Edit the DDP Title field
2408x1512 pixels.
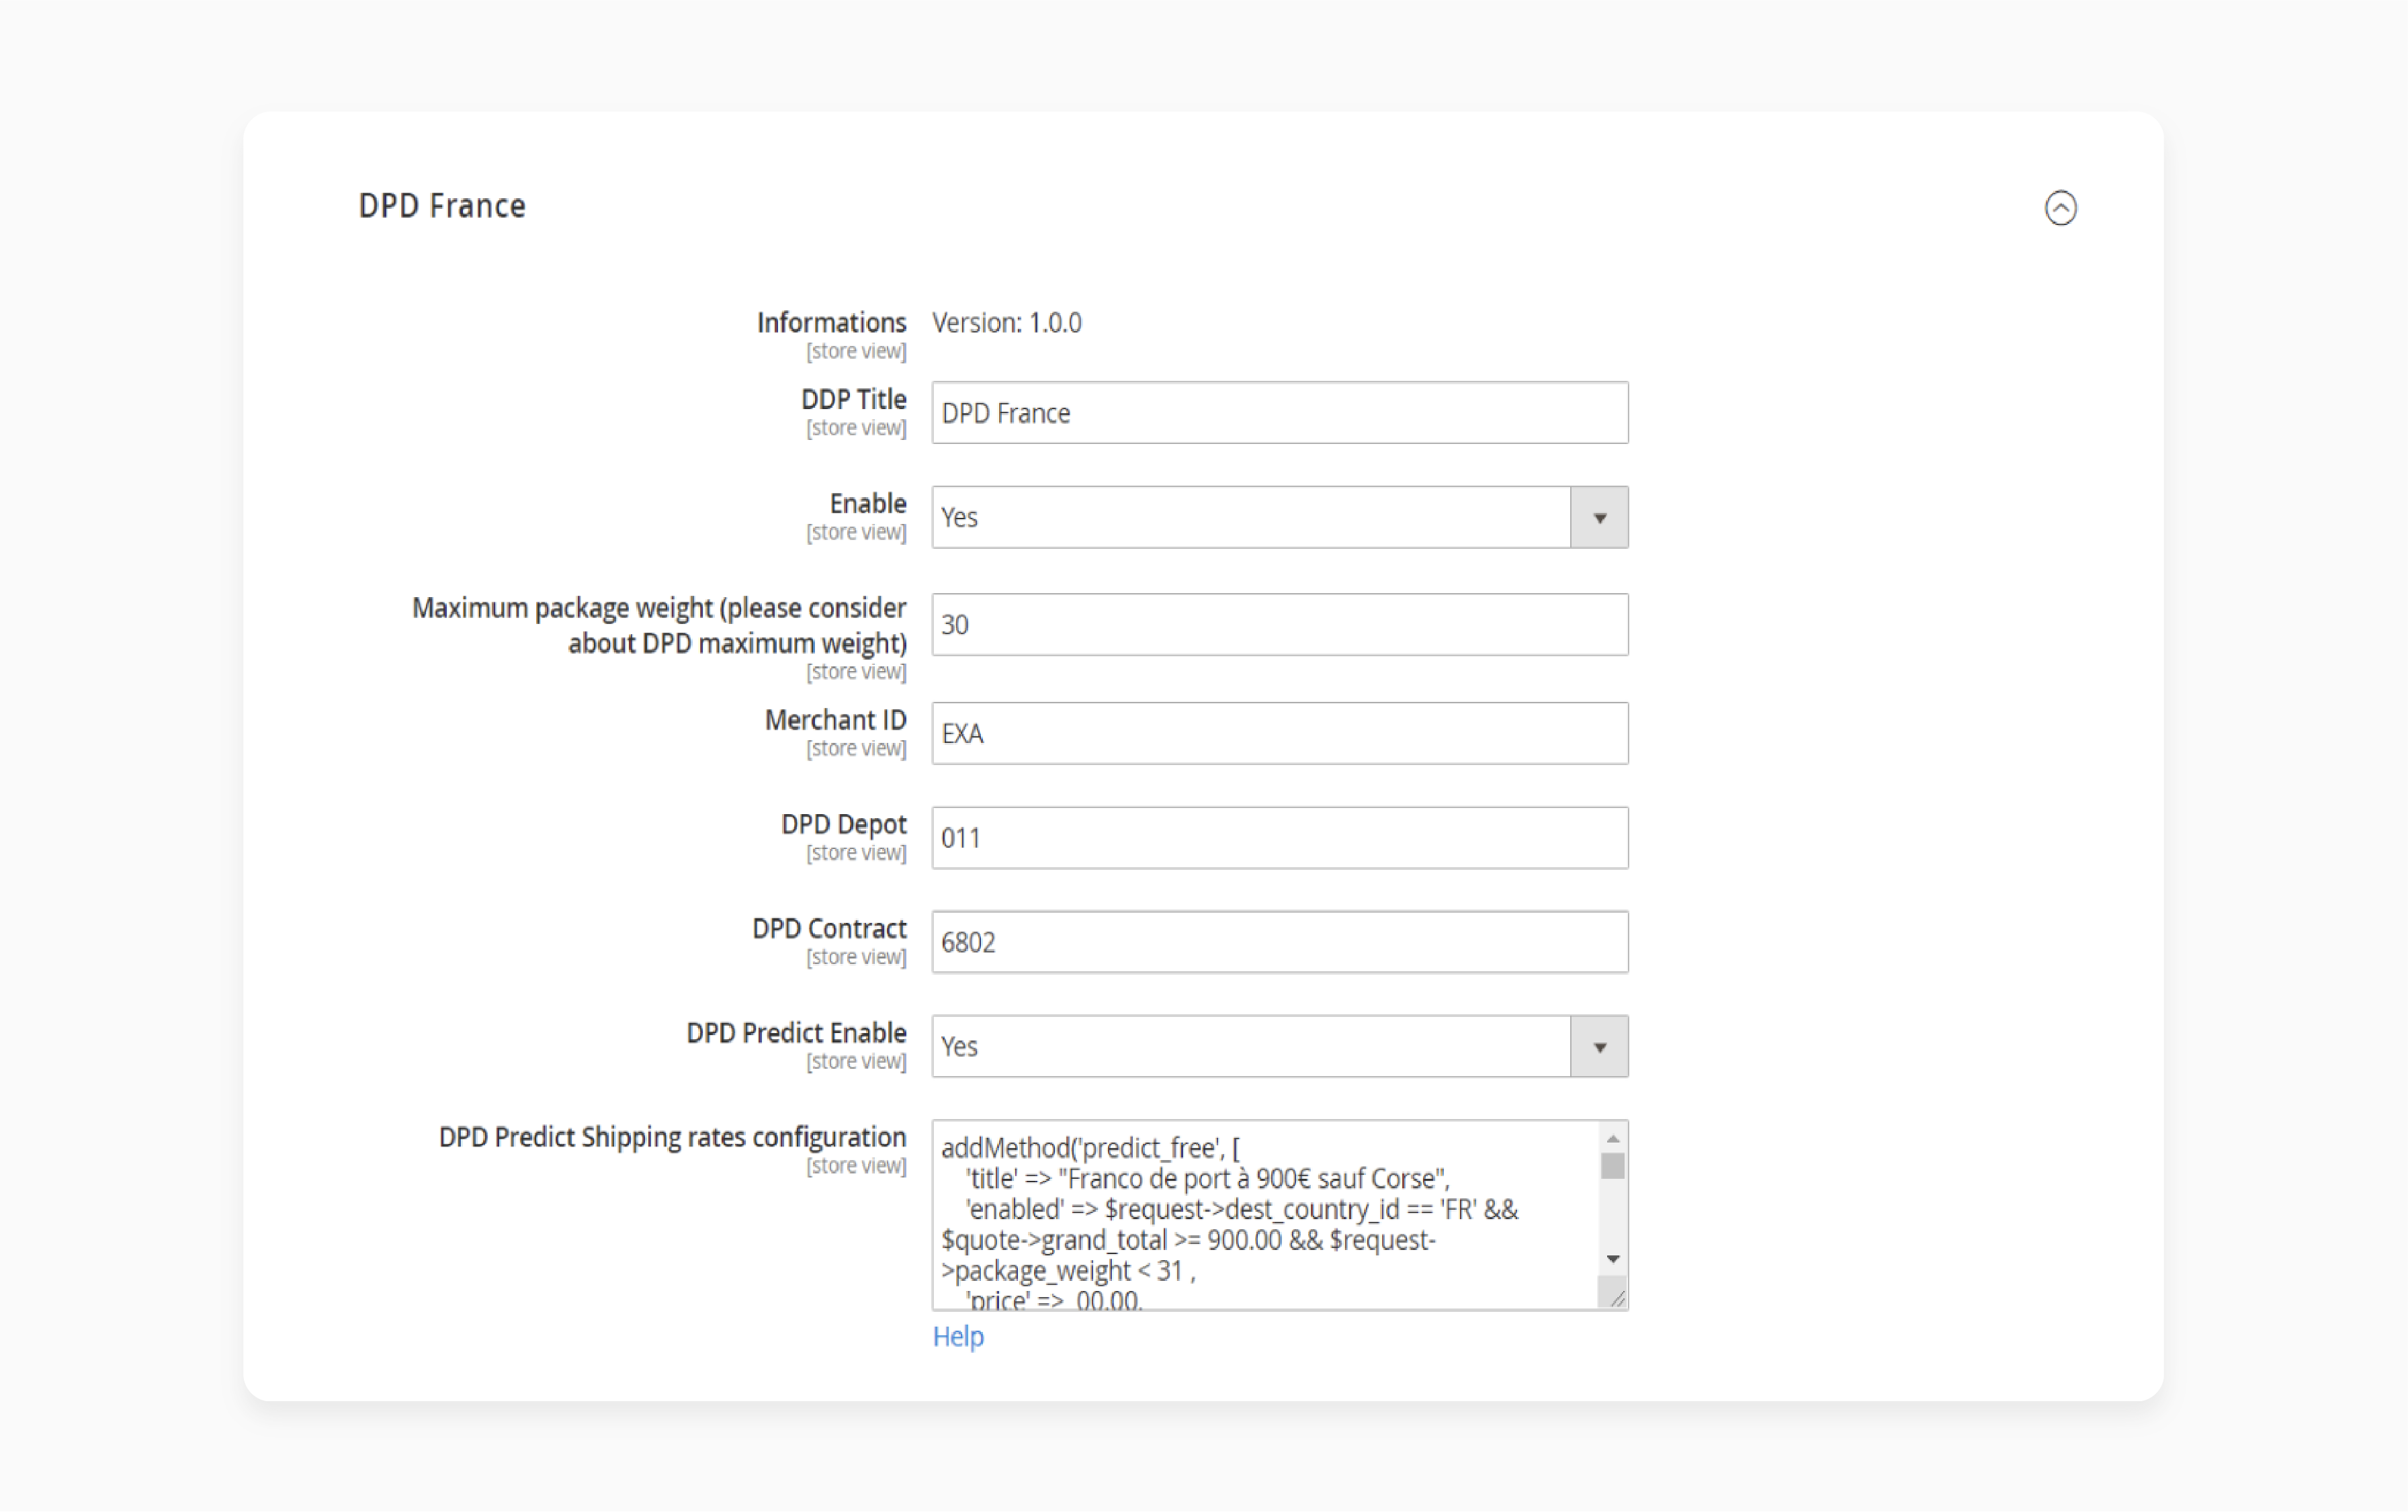point(1280,413)
